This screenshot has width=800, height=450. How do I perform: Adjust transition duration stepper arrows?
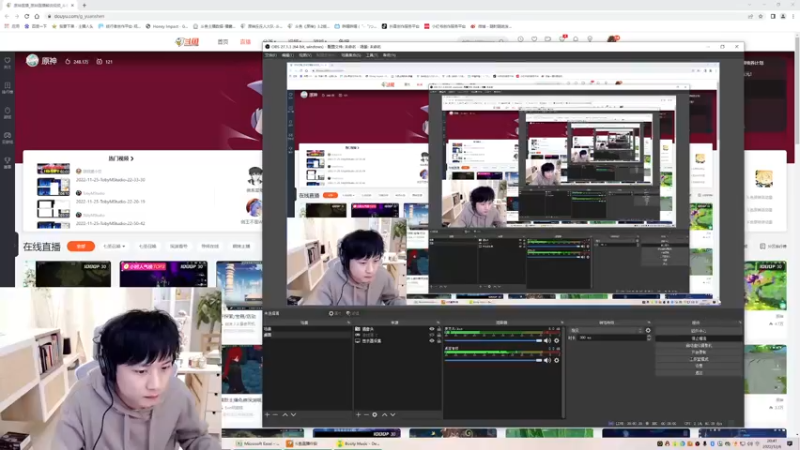648,338
